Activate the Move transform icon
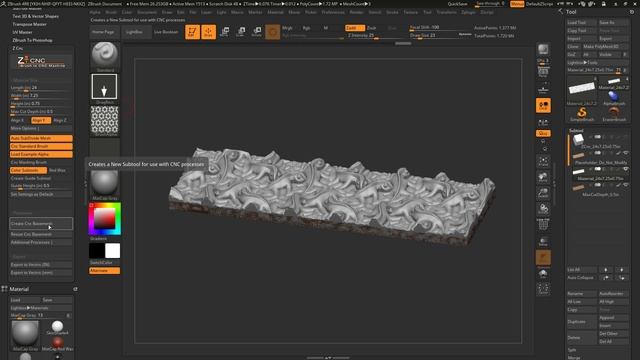The width and height of the screenshot is (640, 360). coord(224,32)
